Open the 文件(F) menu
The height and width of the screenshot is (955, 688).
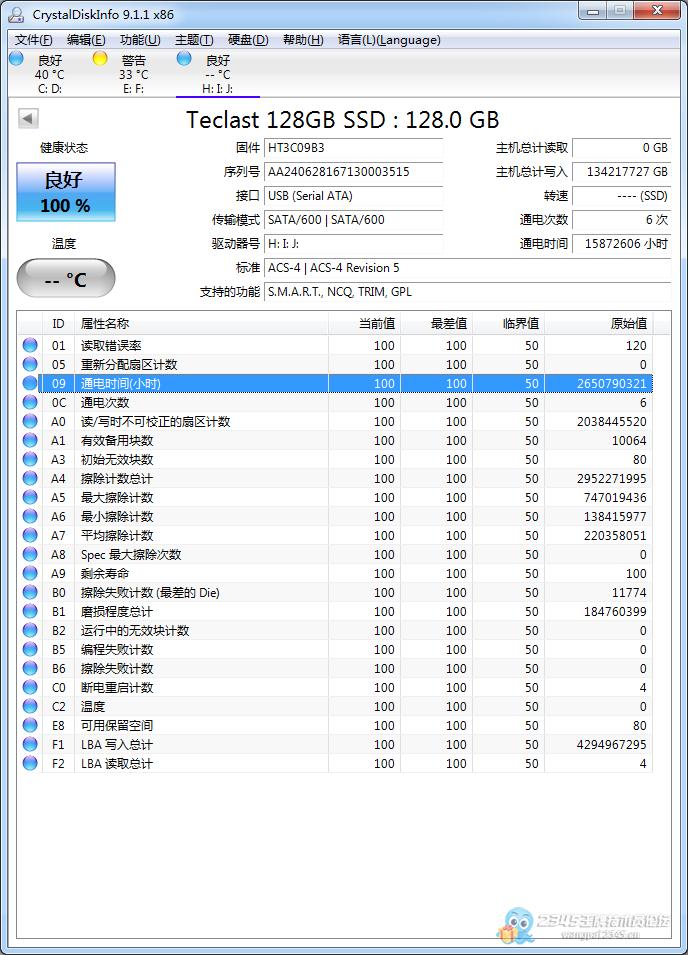[33, 40]
